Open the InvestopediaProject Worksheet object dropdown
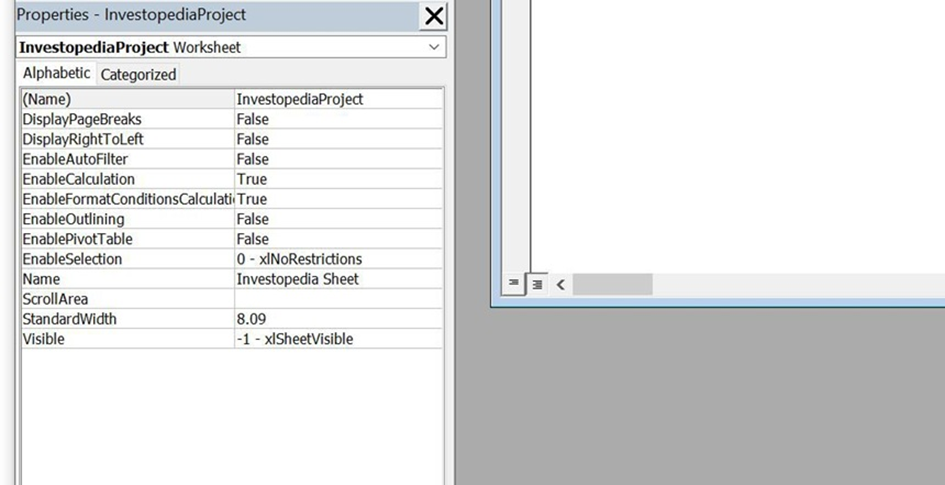This screenshot has height=485, width=945. tap(433, 47)
